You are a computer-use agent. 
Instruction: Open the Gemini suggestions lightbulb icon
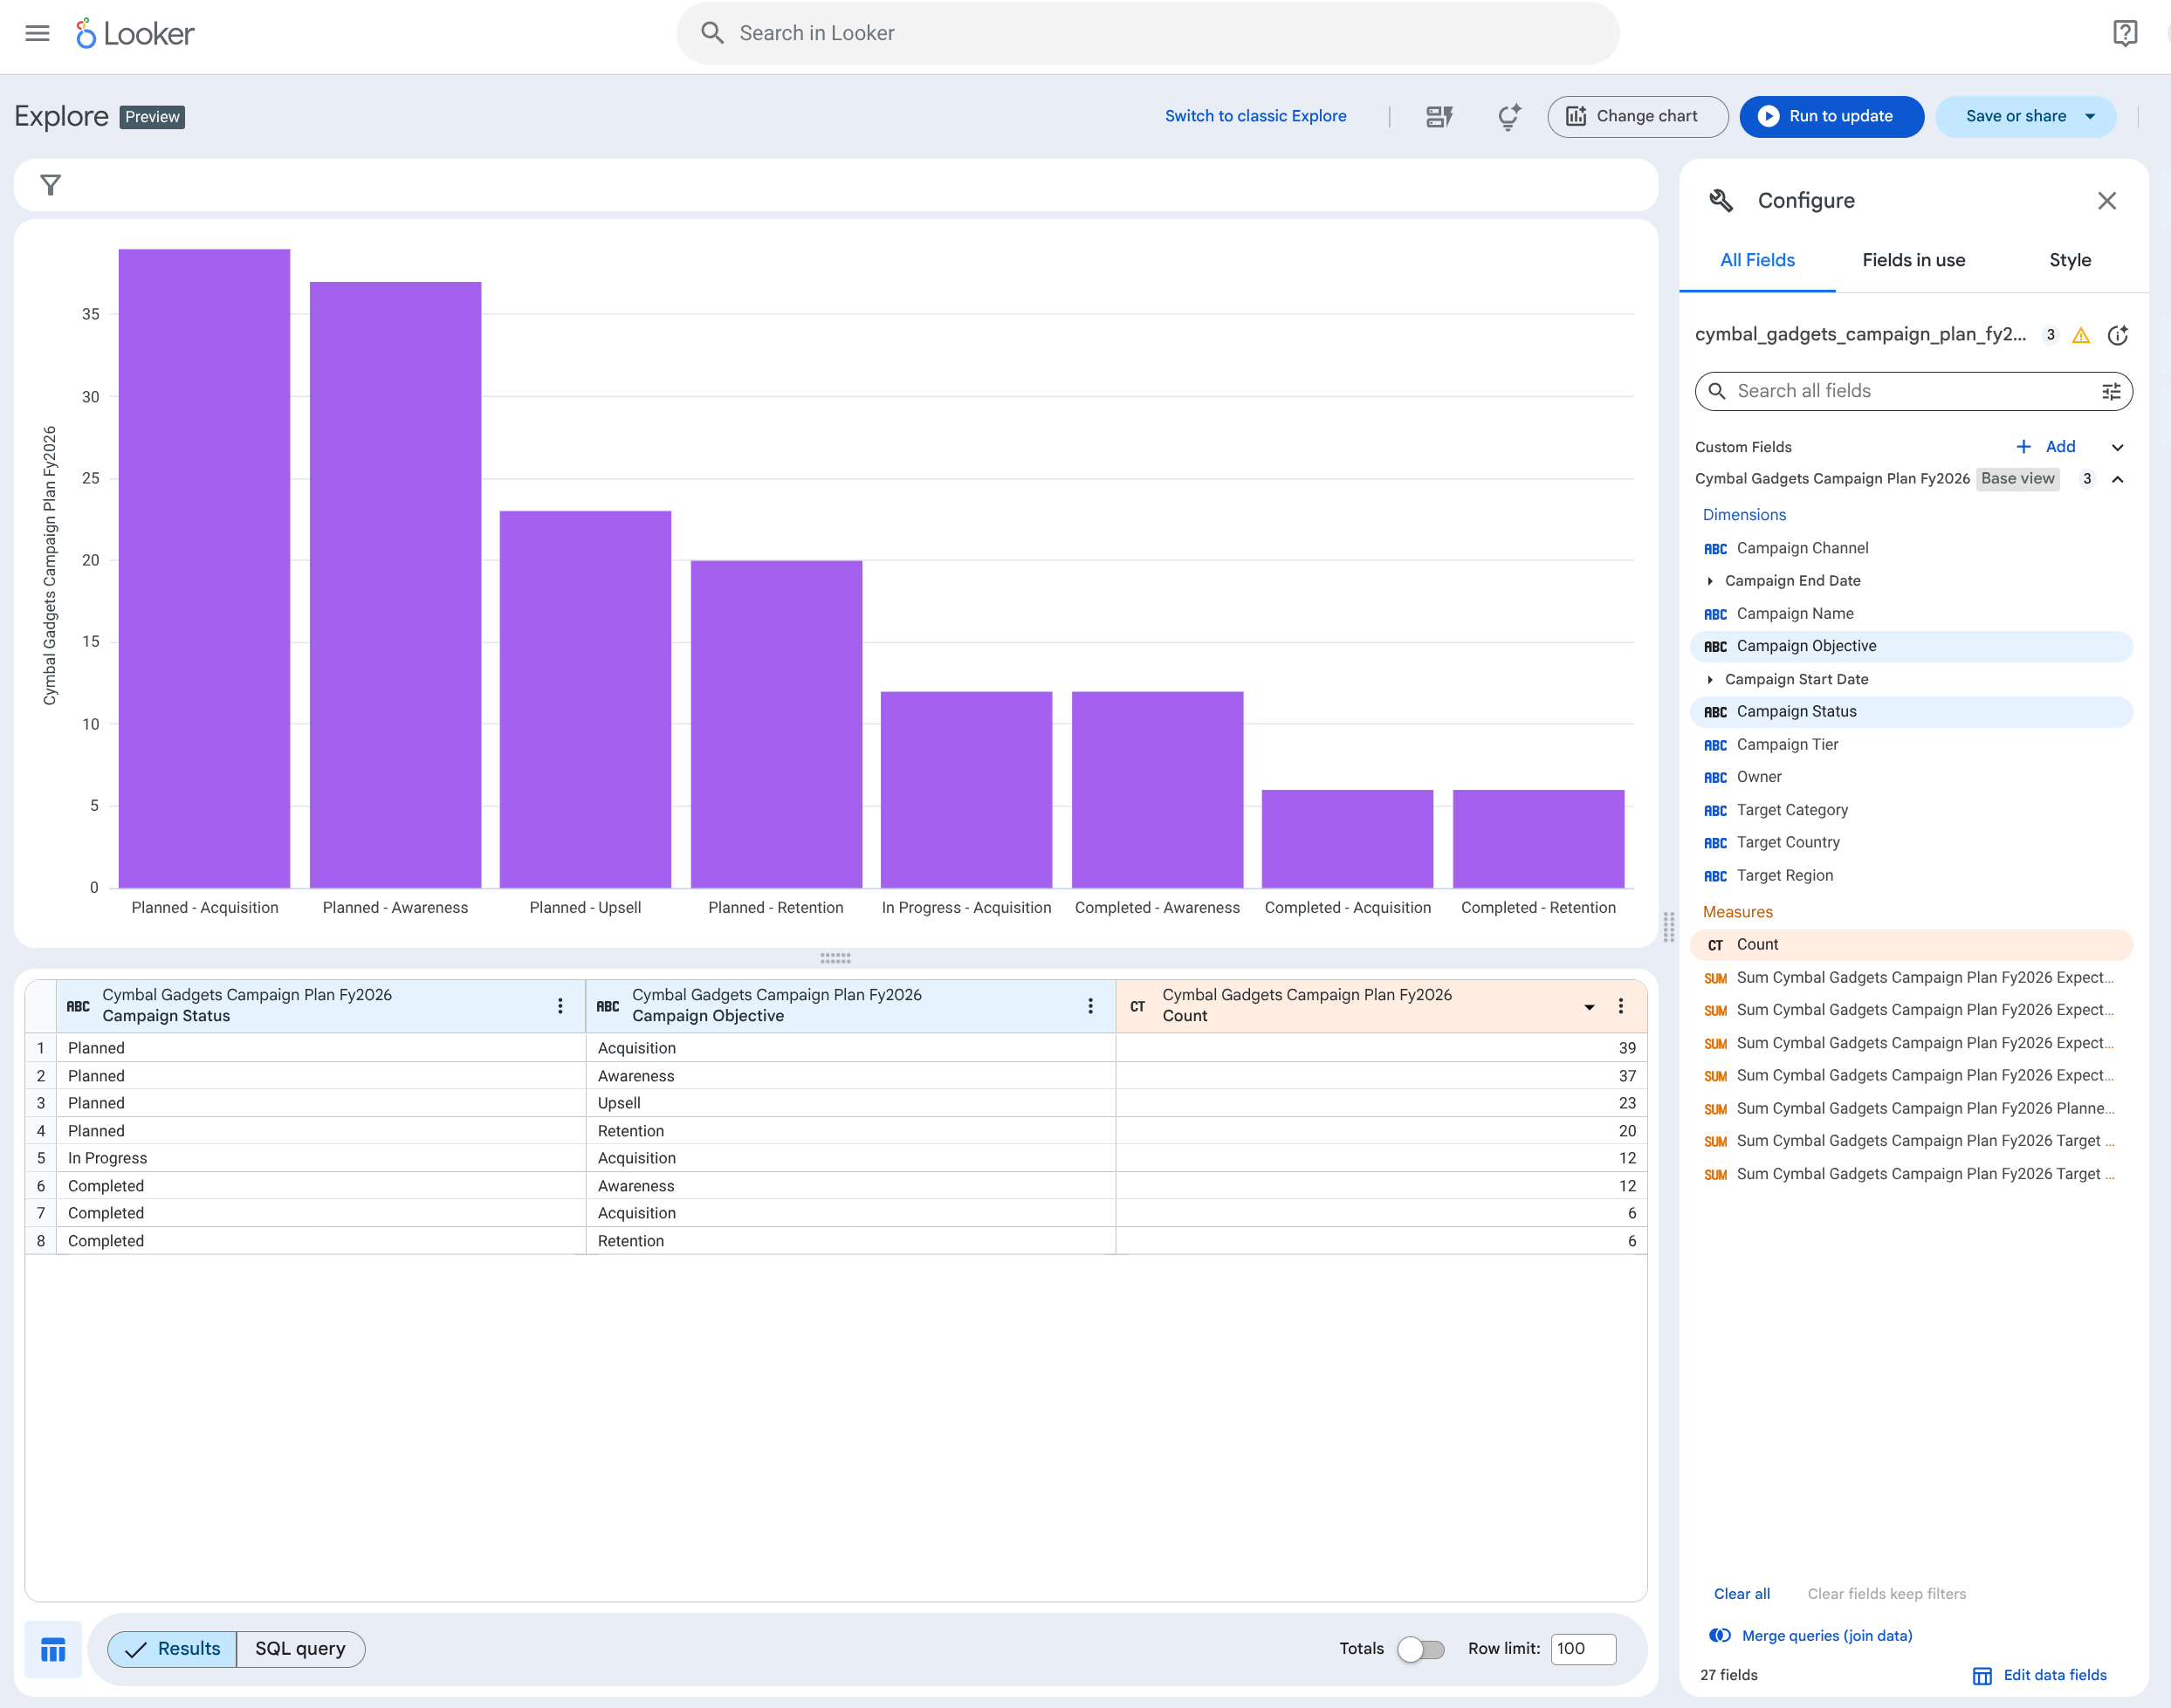click(1508, 116)
